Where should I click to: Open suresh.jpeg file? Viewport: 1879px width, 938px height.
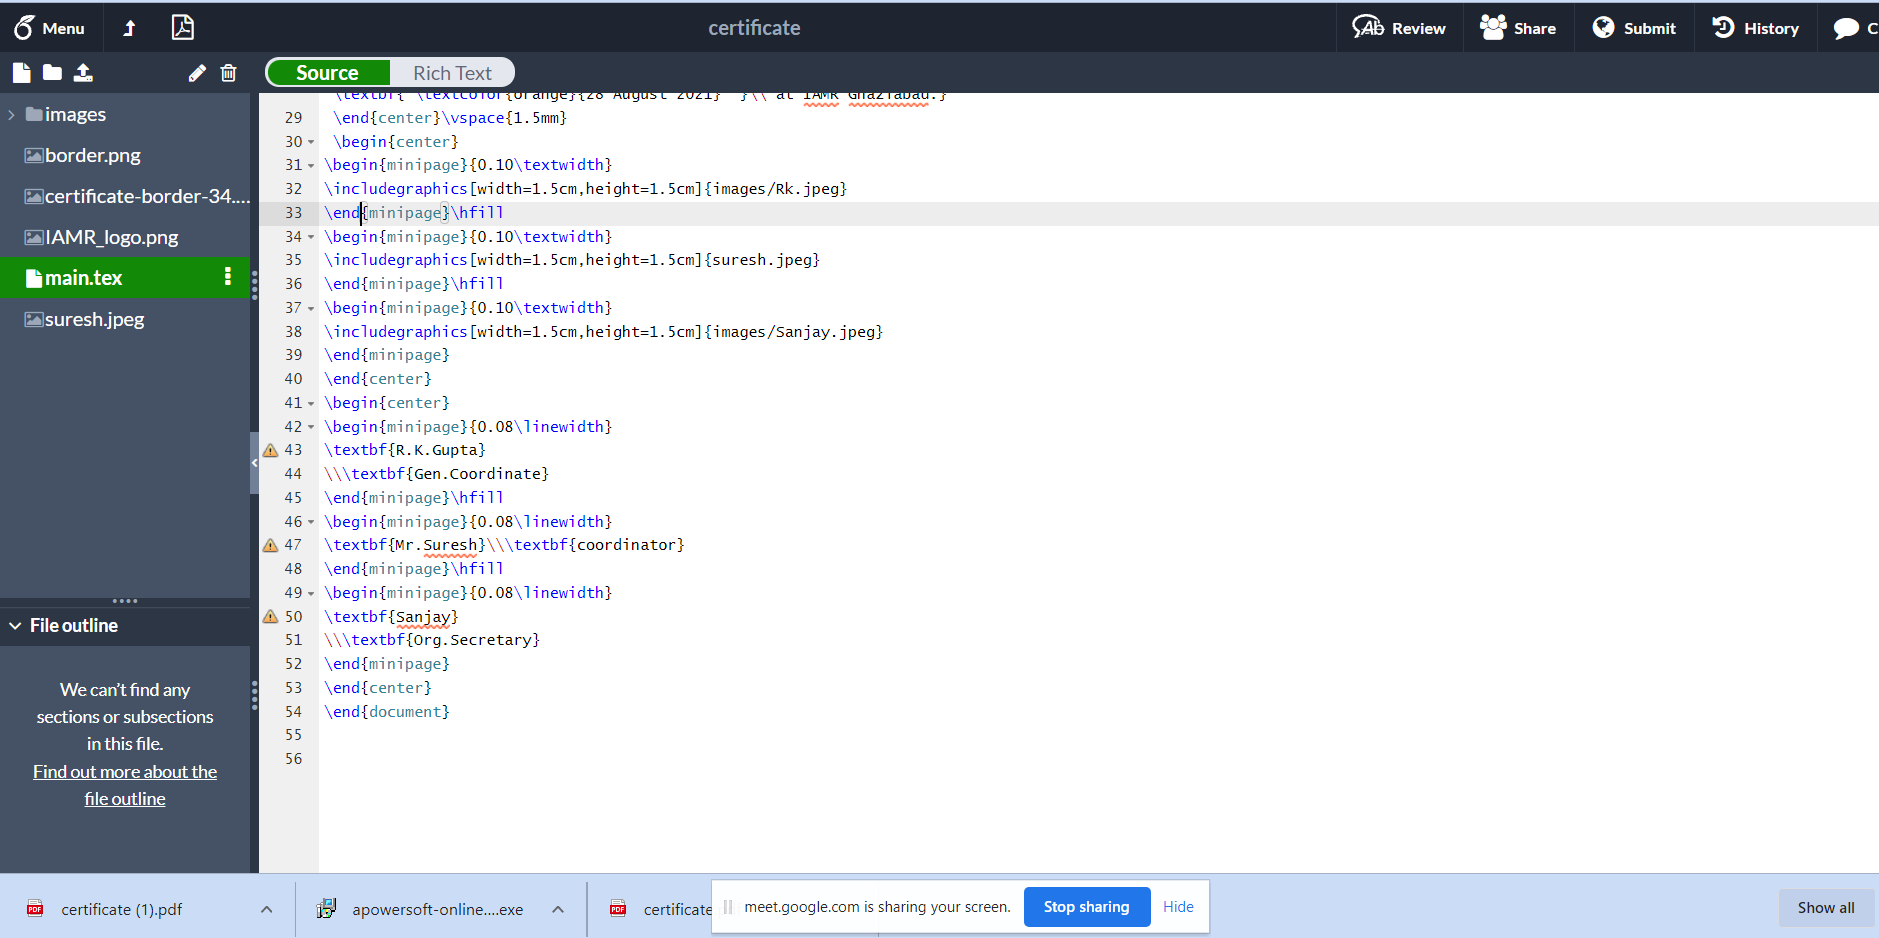pos(84,319)
